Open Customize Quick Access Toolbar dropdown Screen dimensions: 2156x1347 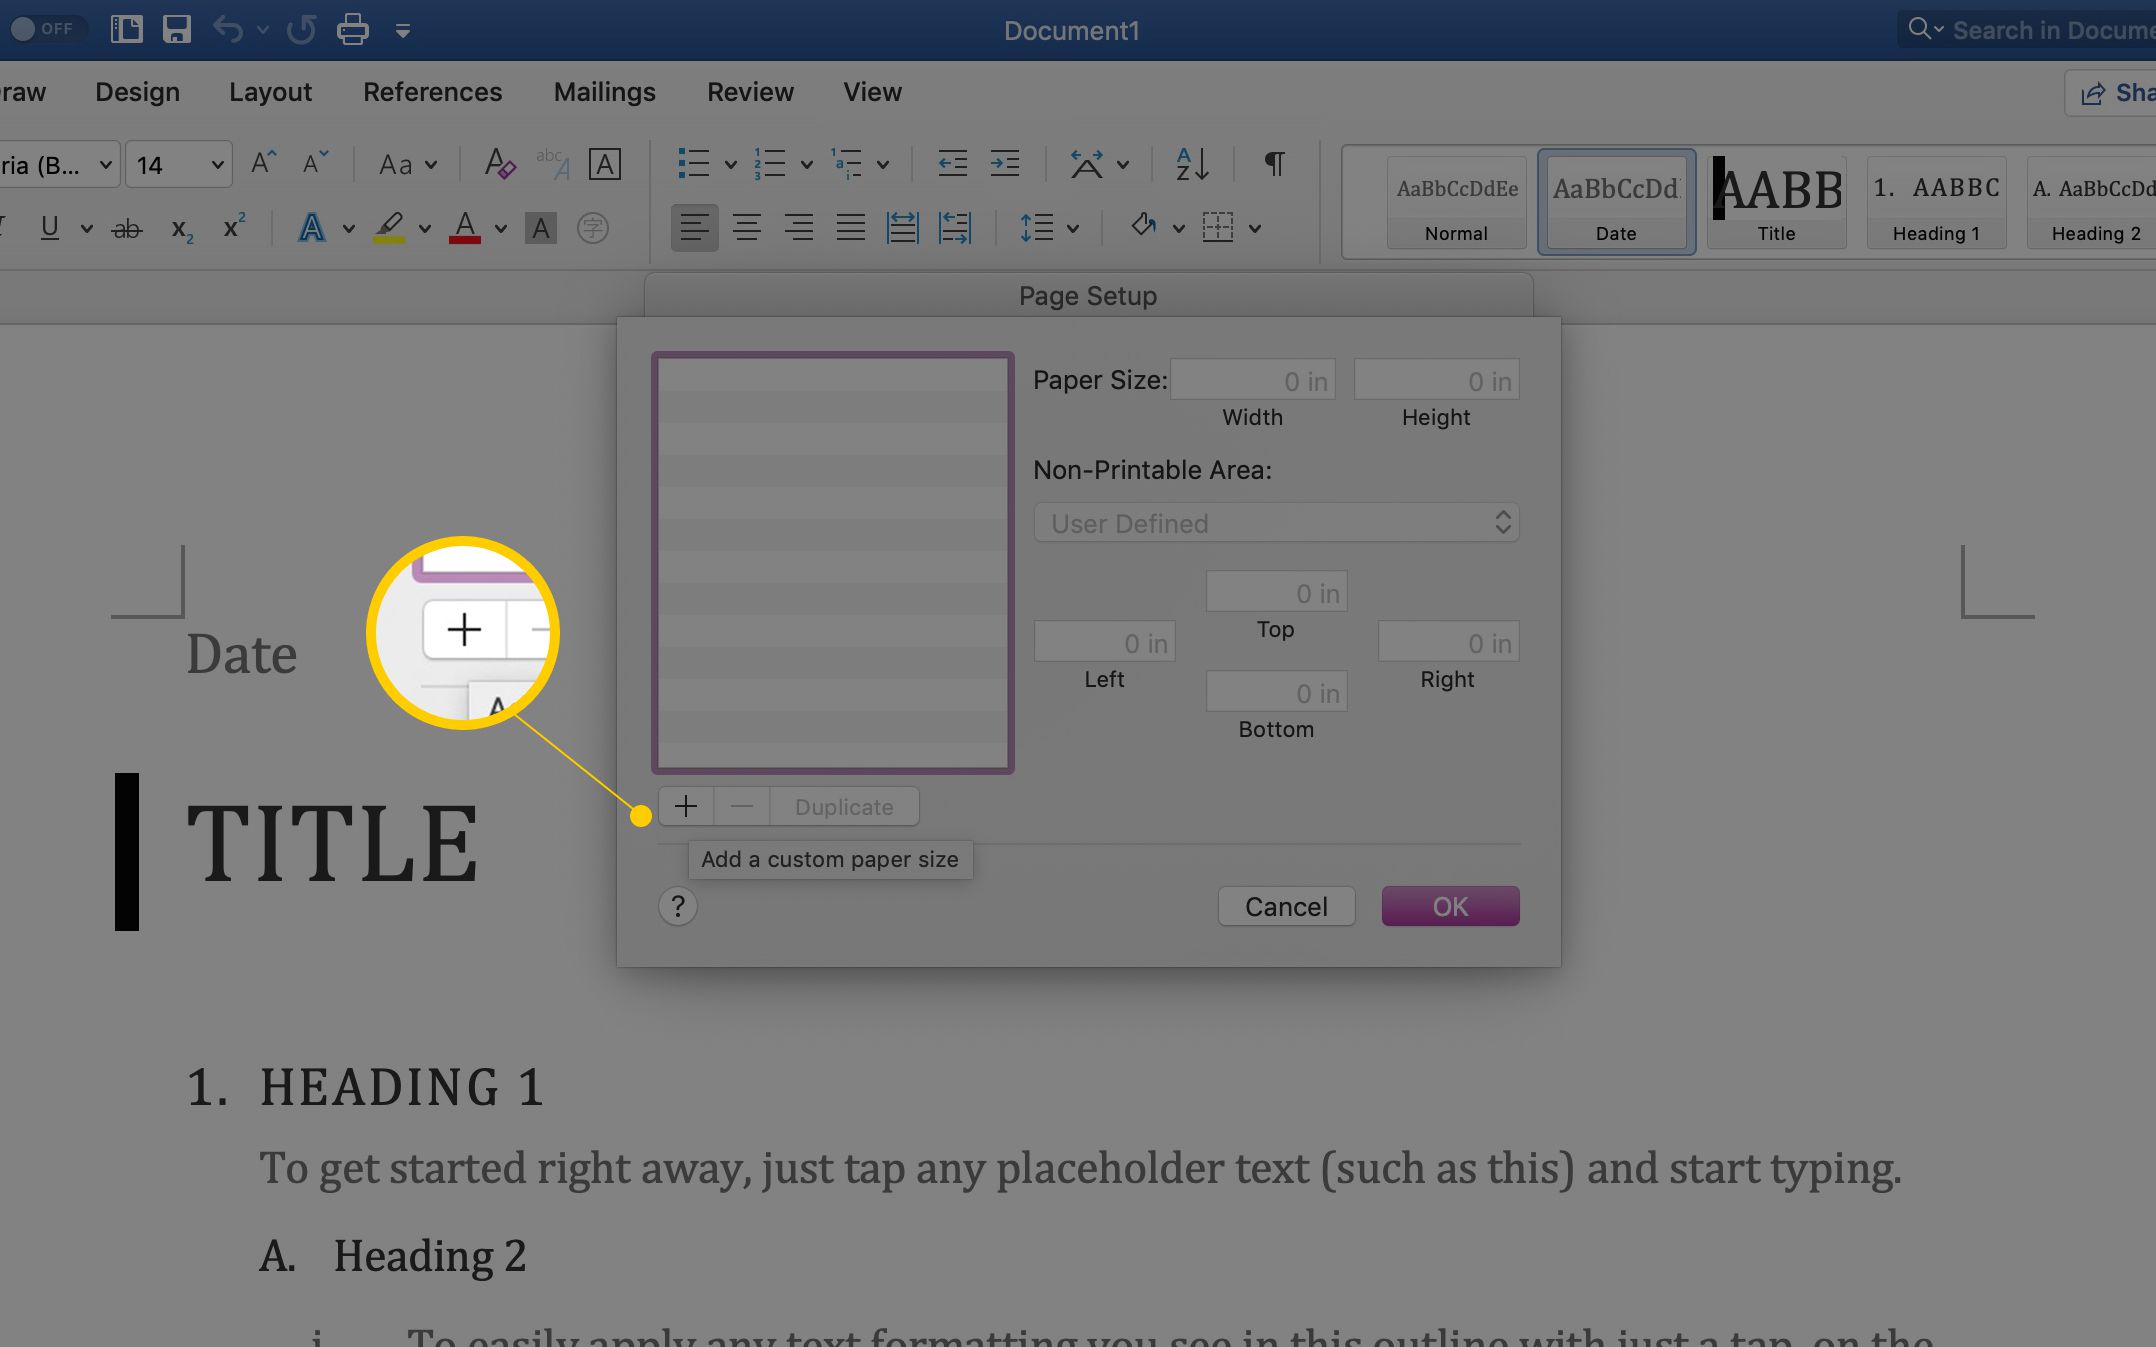pyautogui.click(x=402, y=31)
